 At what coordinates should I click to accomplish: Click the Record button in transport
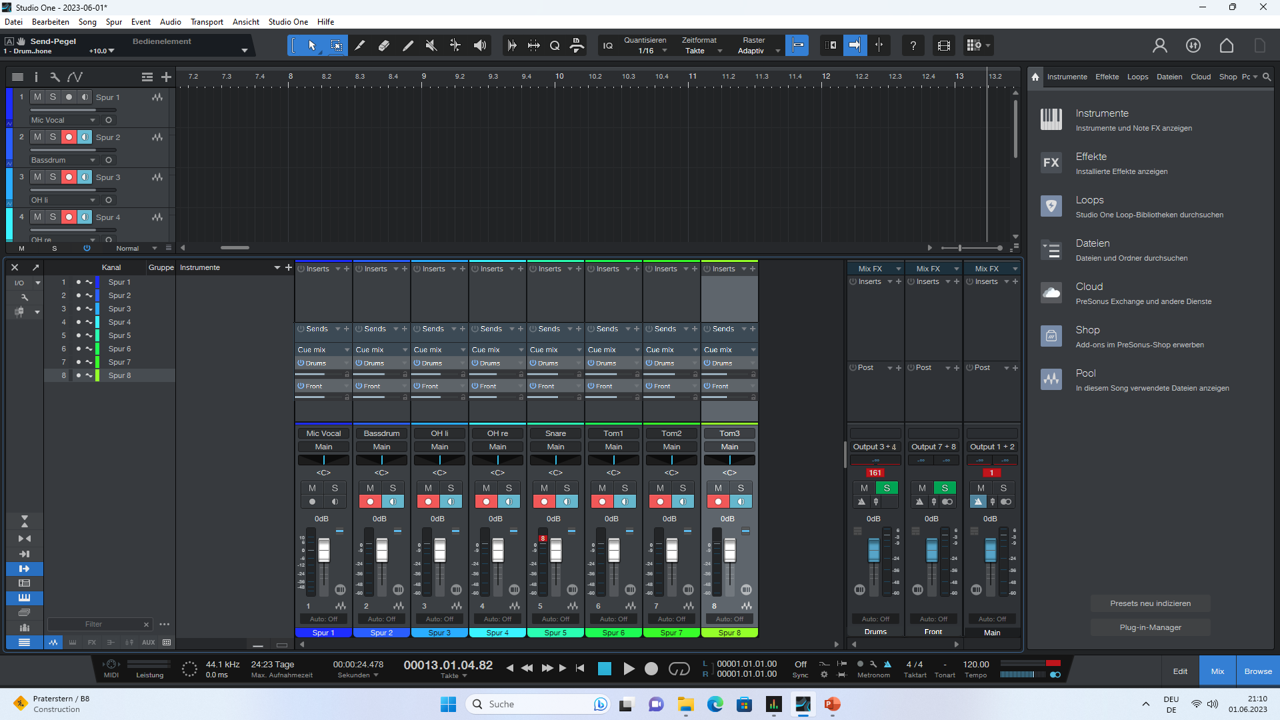(651, 669)
